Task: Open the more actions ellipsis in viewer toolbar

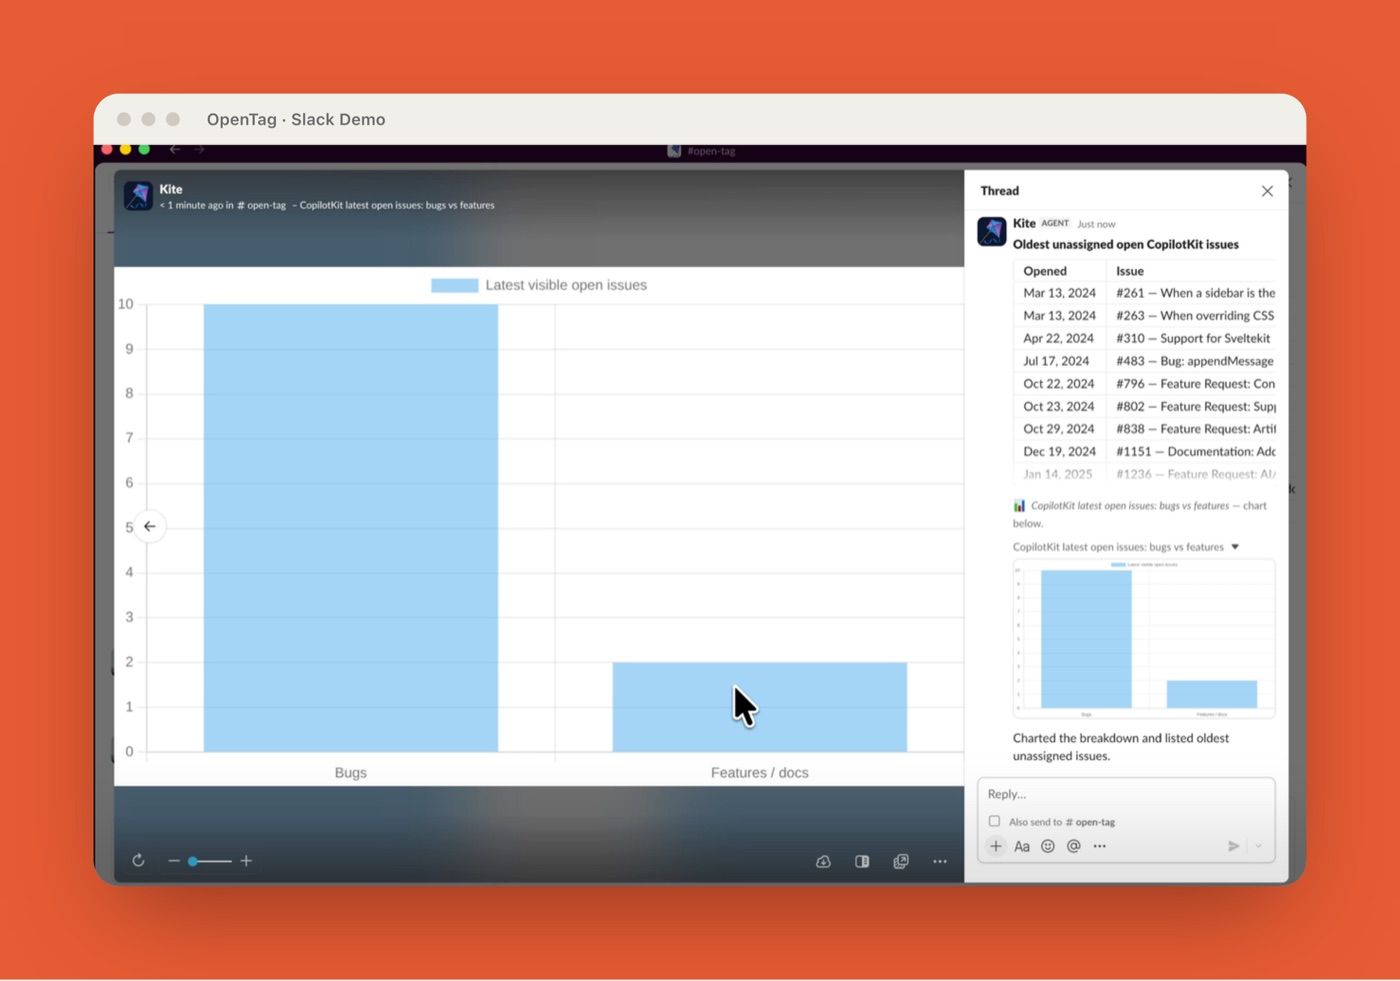Action: [940, 861]
